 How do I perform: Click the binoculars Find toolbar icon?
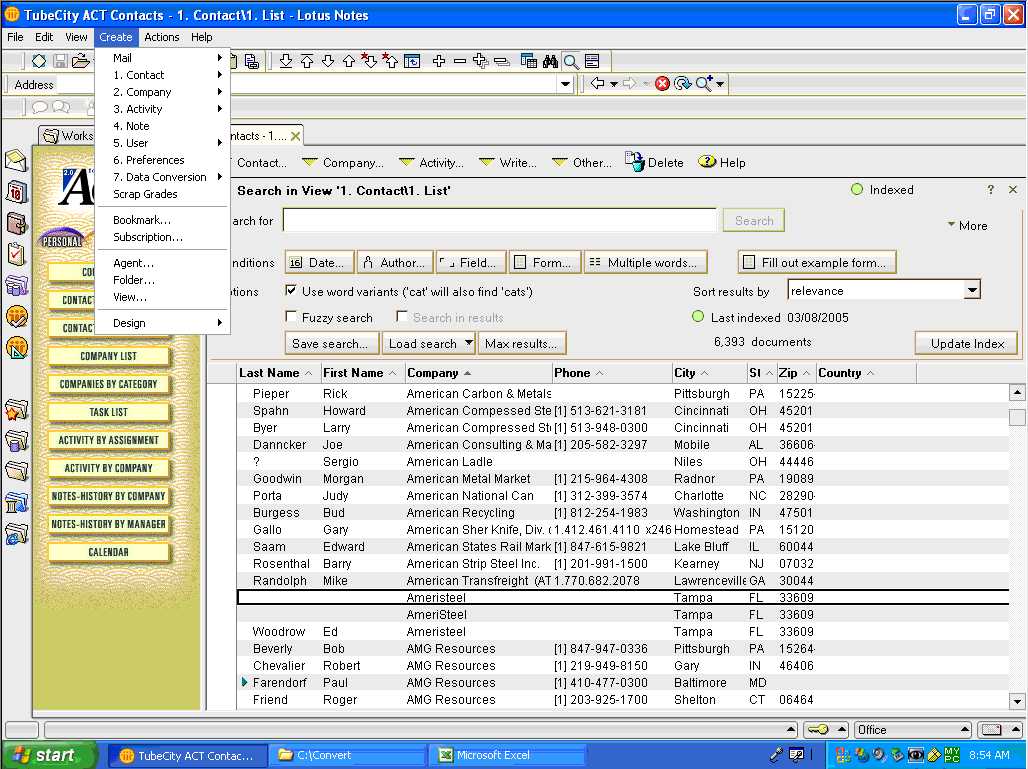[550, 61]
